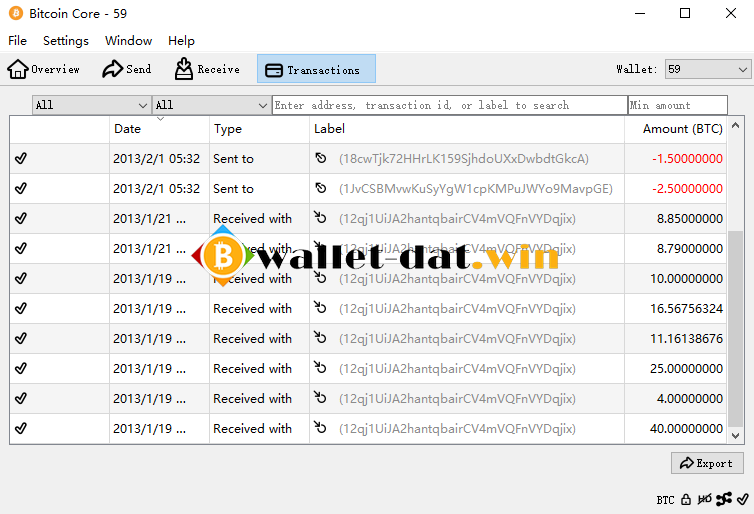Image resolution: width=754 pixels, height=514 pixels.
Task: Click the wallet encryption lock icon
Action: 686,500
